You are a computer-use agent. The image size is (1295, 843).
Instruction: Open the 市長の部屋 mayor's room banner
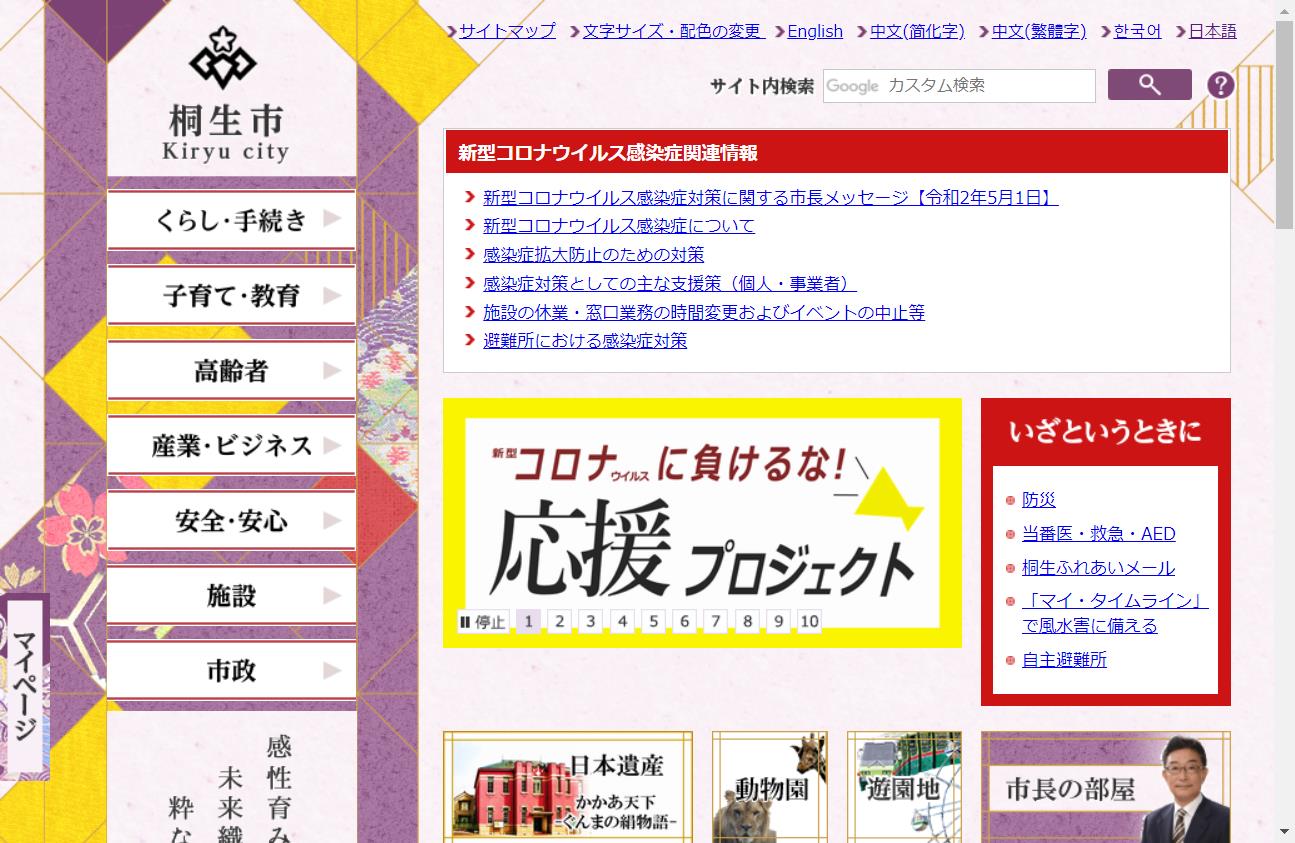[x=1104, y=790]
